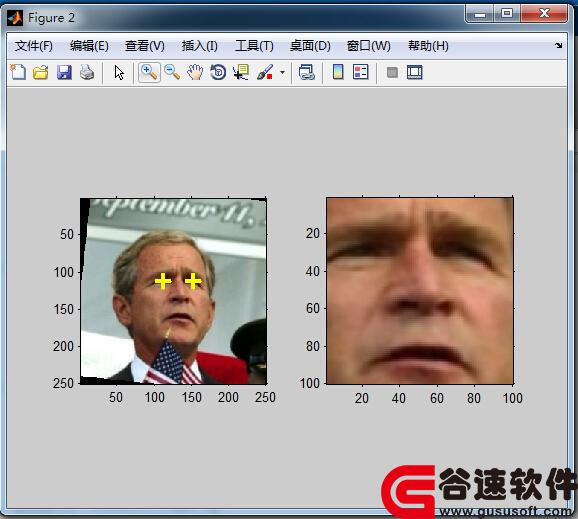Click the Show Plot Tools icon
Image resolution: width=578 pixels, height=519 pixels.
click(415, 72)
